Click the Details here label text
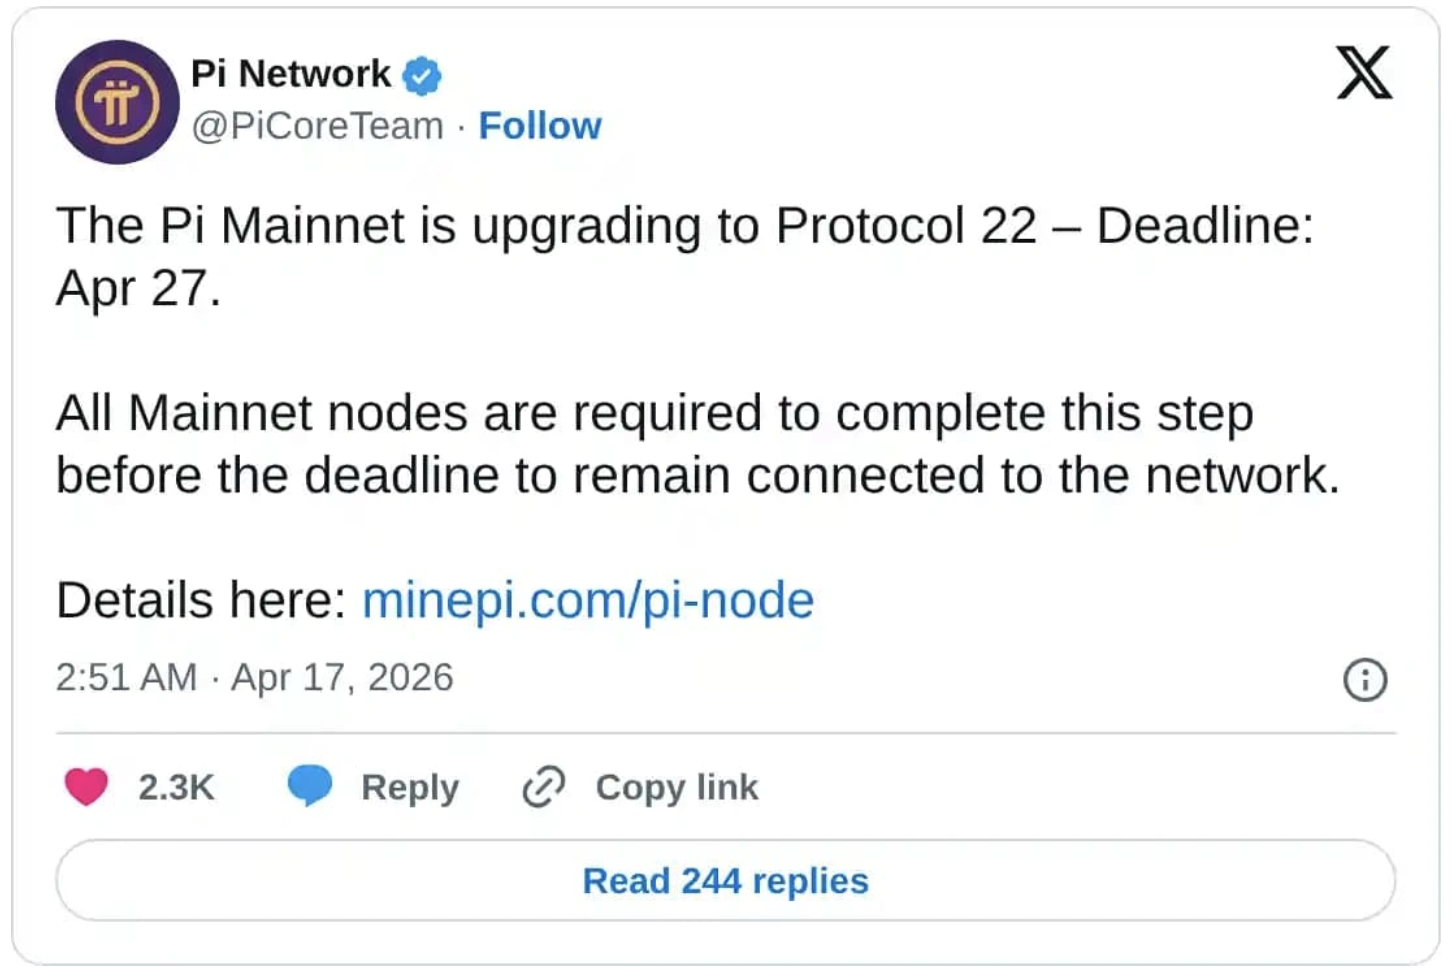1456x980 pixels. coord(201,600)
